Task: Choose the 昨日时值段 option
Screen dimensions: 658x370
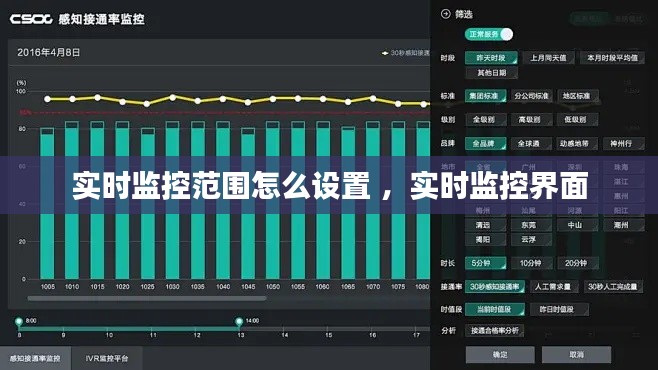Action: 556,310
